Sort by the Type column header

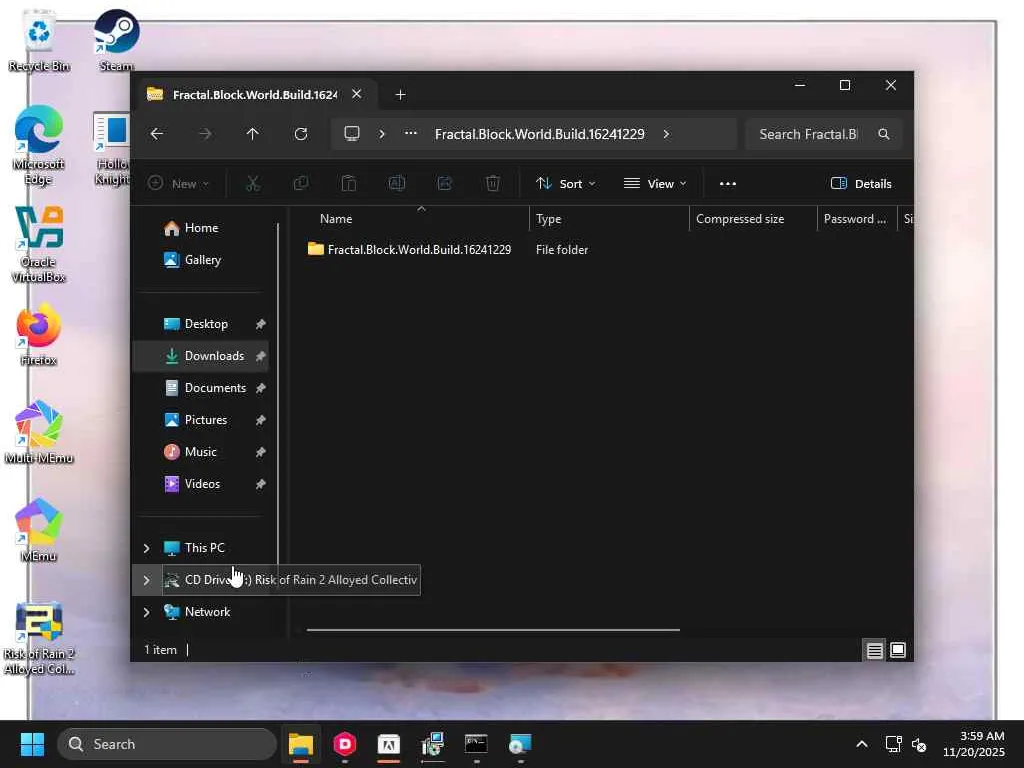(548, 219)
